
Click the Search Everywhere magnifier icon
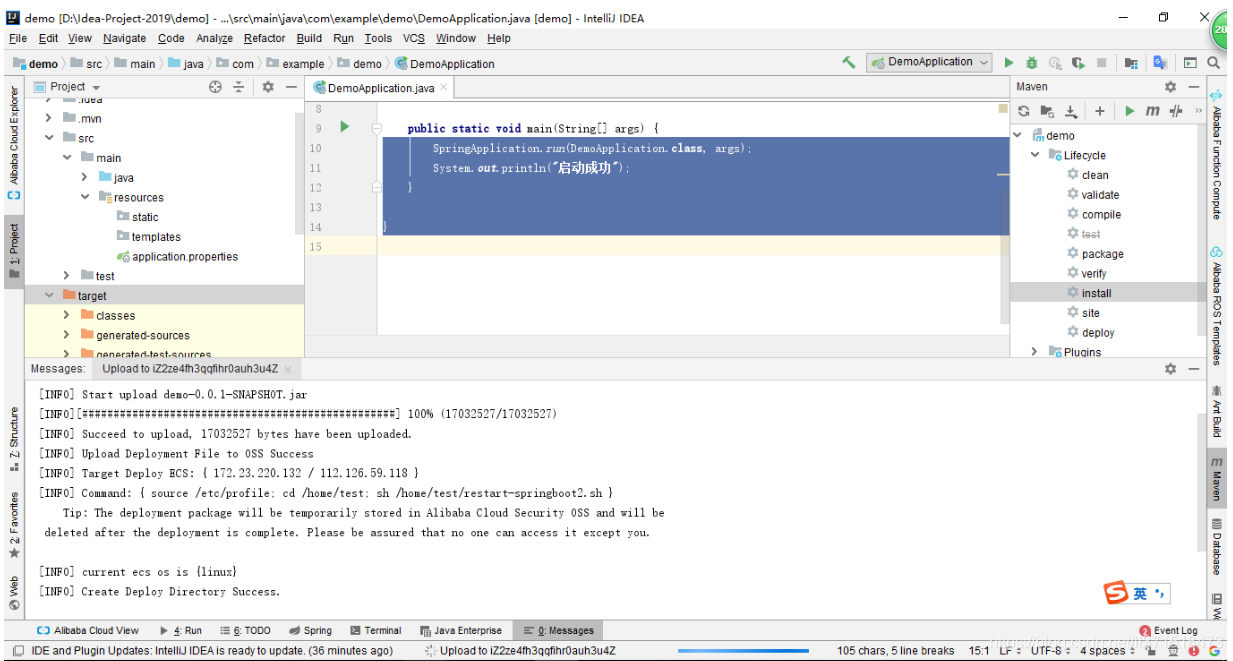pyautogui.click(x=1213, y=62)
